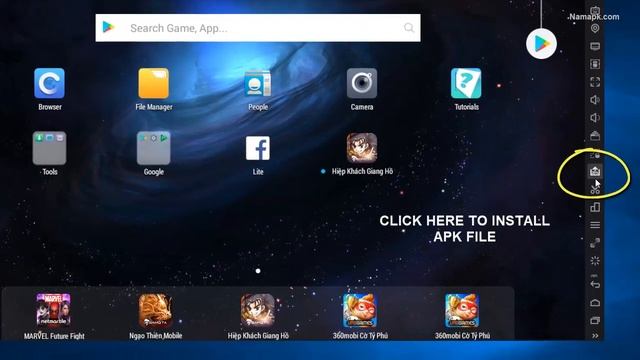The image size is (640, 360).
Task: Expand the sidebar with the double chevron
Action: (x=595, y=336)
